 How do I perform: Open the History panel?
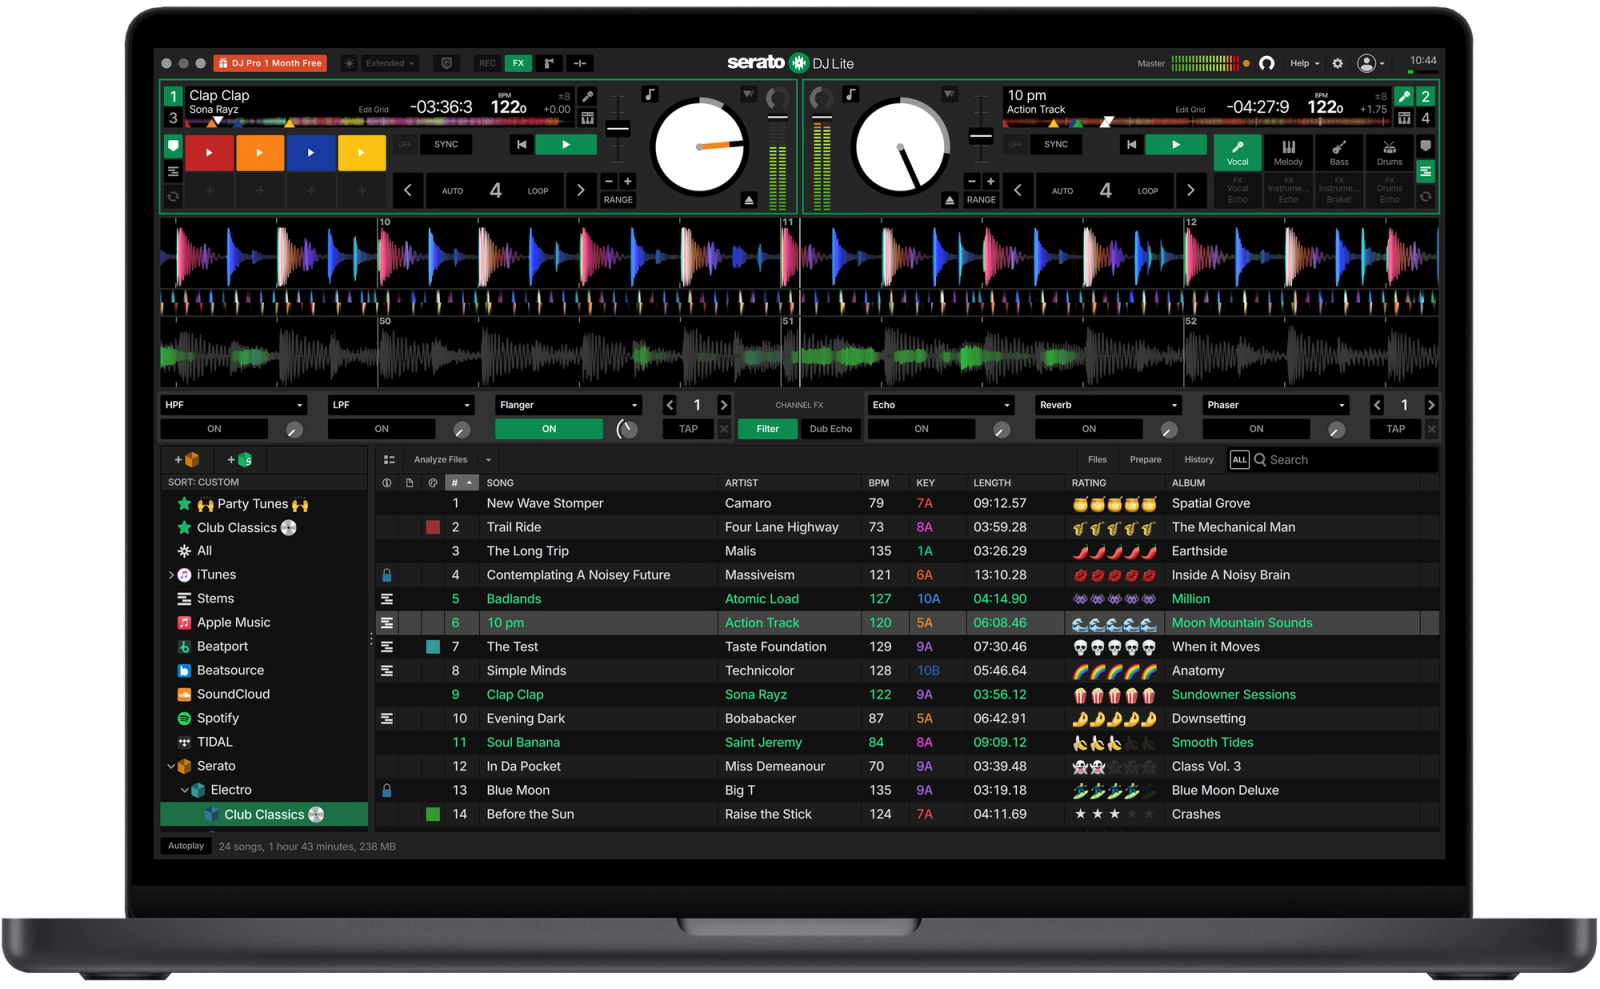coord(1198,459)
